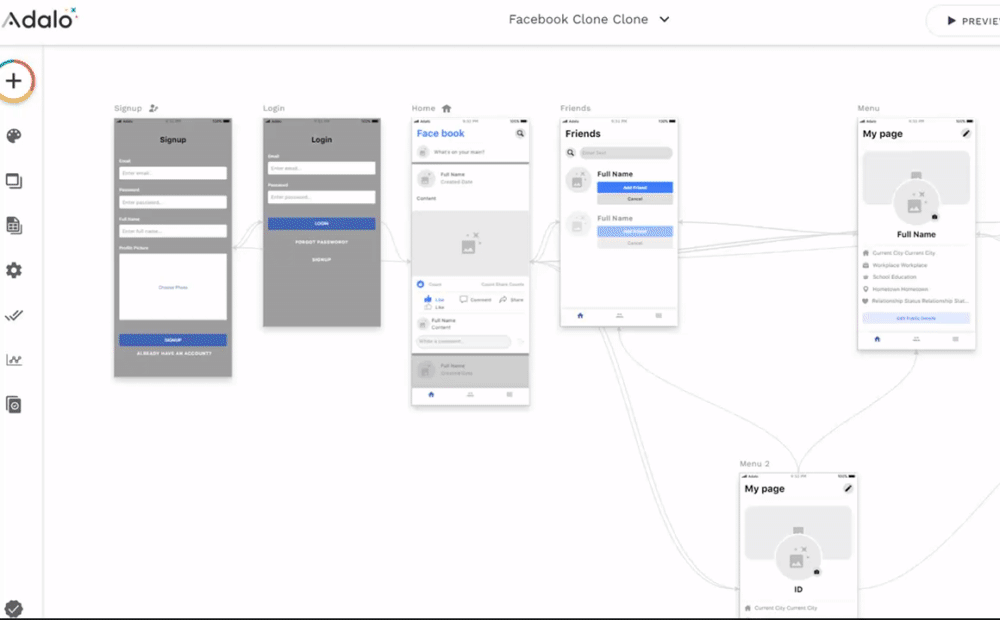This screenshot has height=620, width=1000.
Task: Click the friends tab icon on Friends screen
Action: click(x=619, y=315)
